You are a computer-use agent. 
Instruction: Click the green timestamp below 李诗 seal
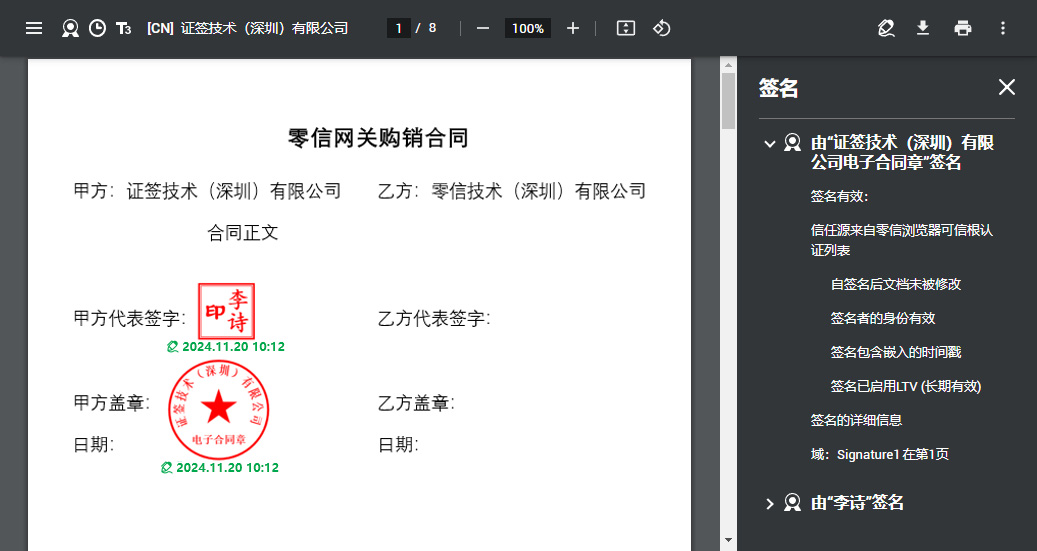click(226, 347)
